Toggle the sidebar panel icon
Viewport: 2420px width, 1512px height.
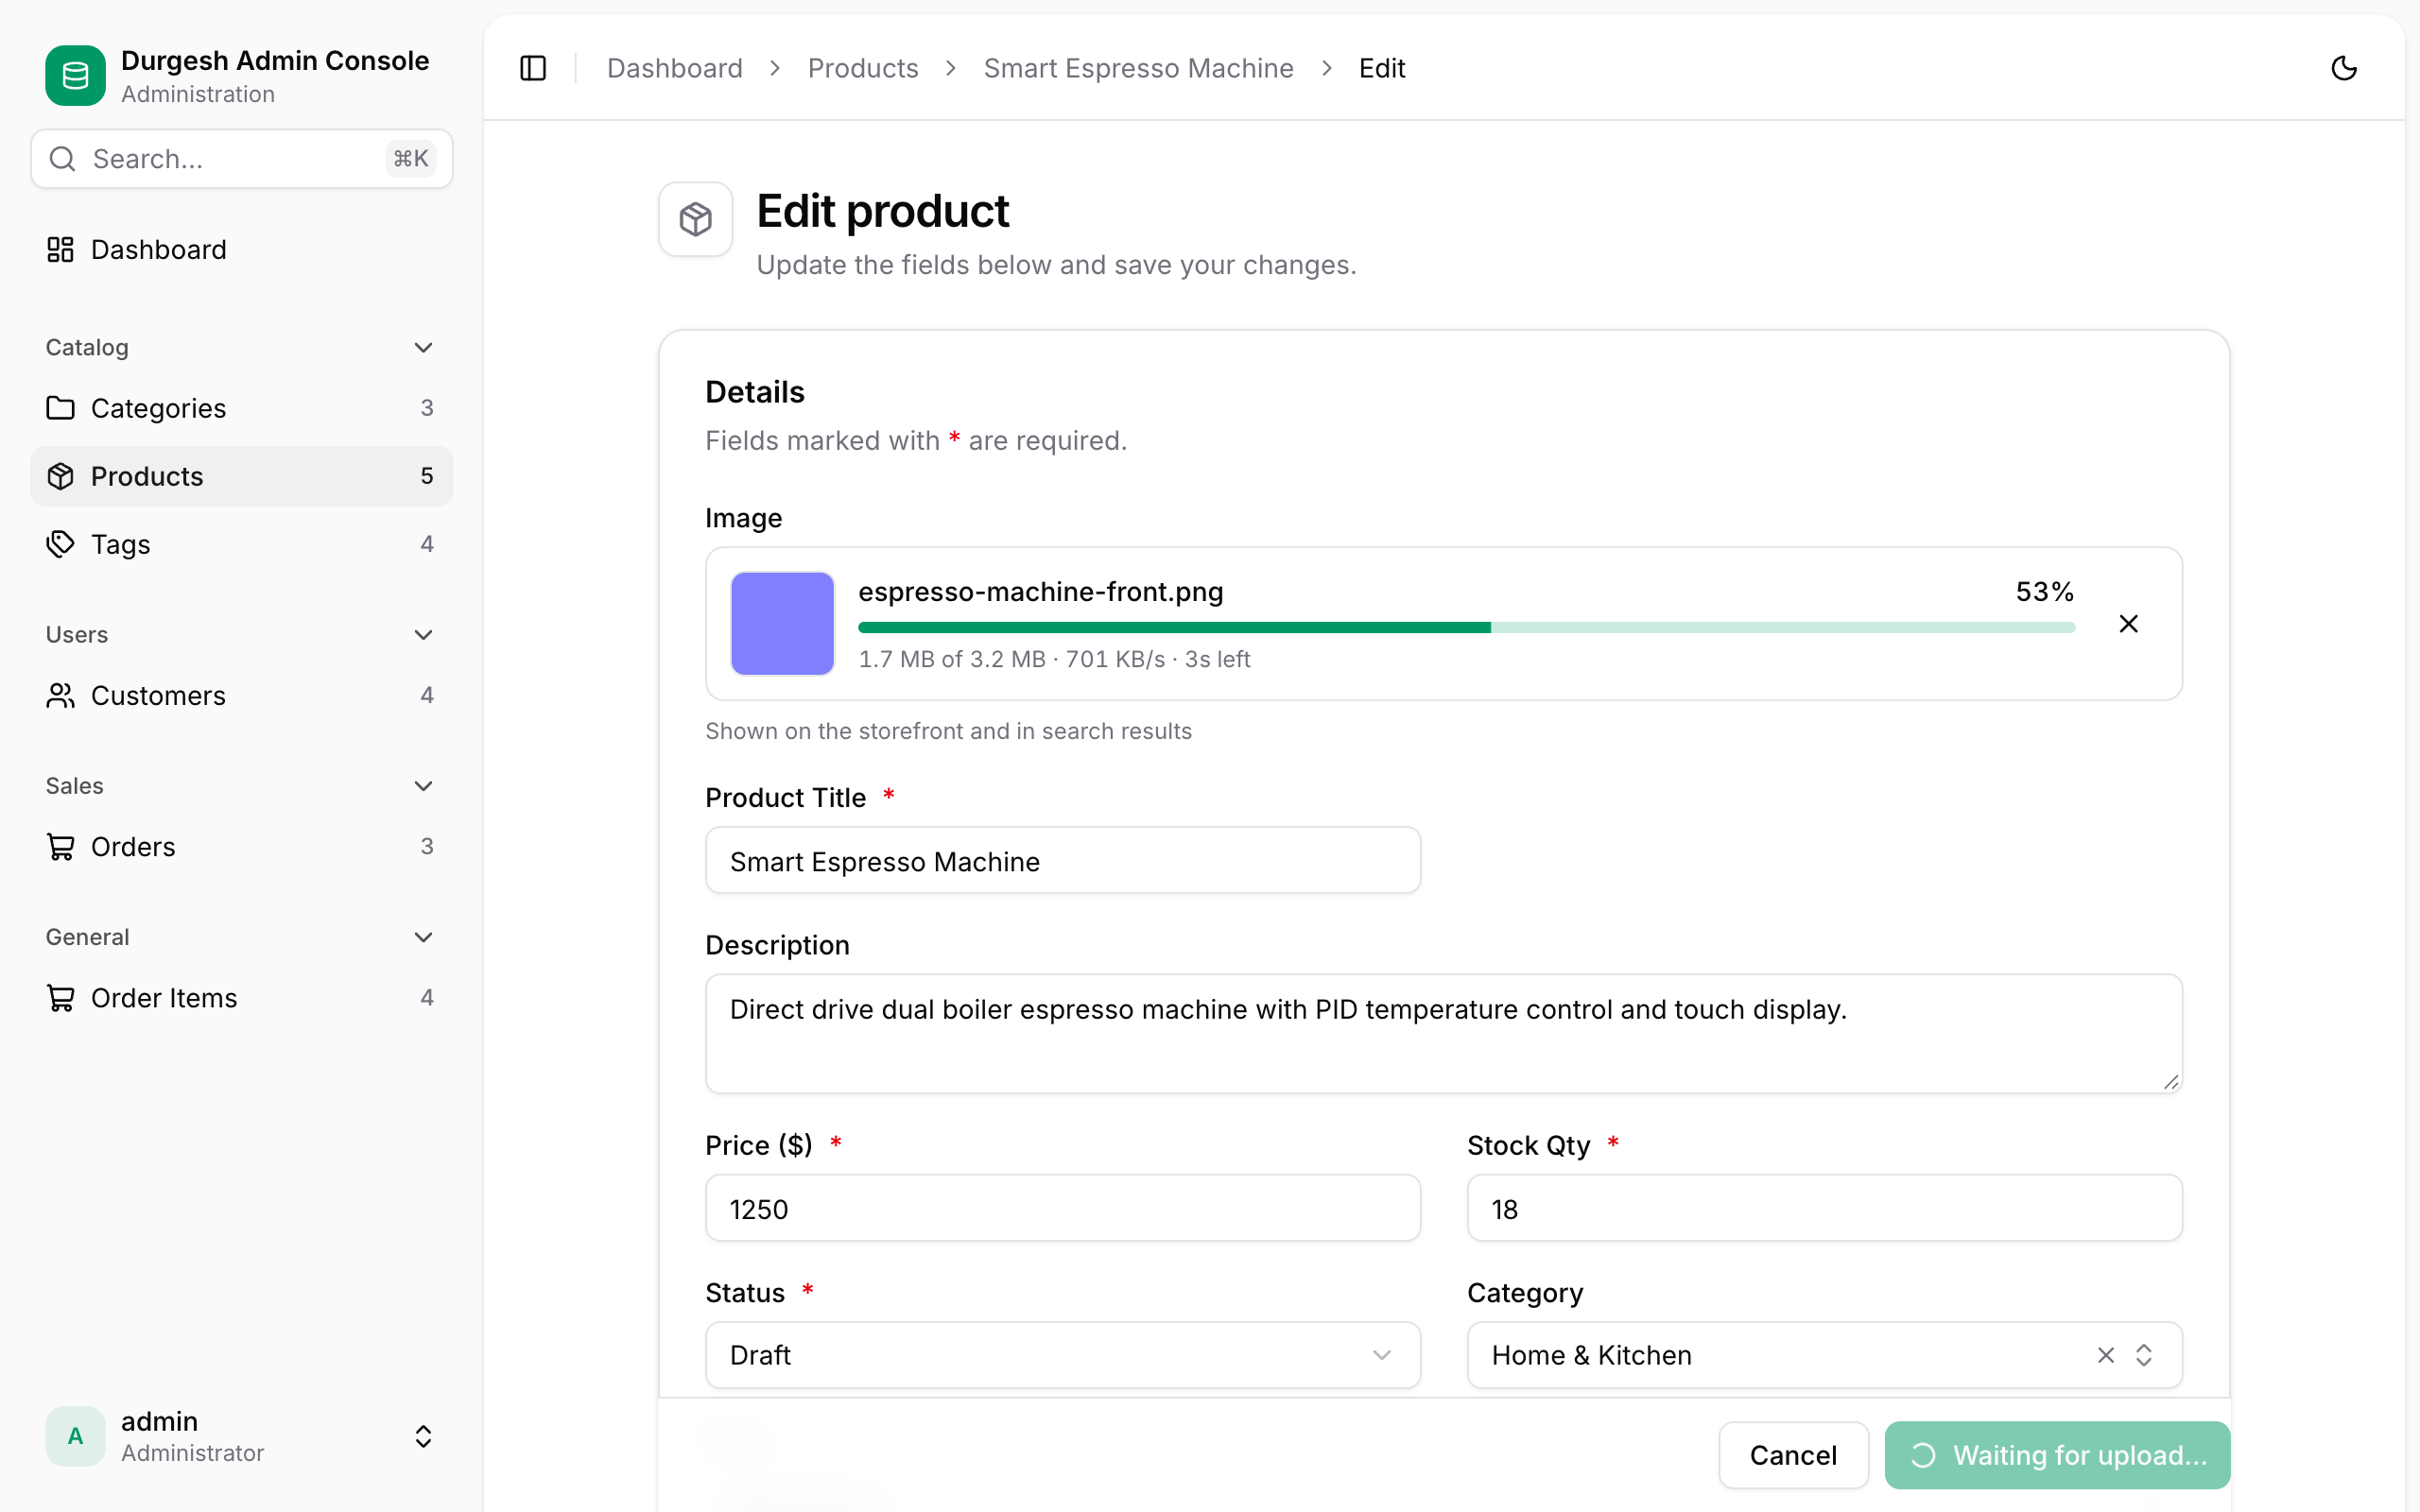tap(533, 68)
